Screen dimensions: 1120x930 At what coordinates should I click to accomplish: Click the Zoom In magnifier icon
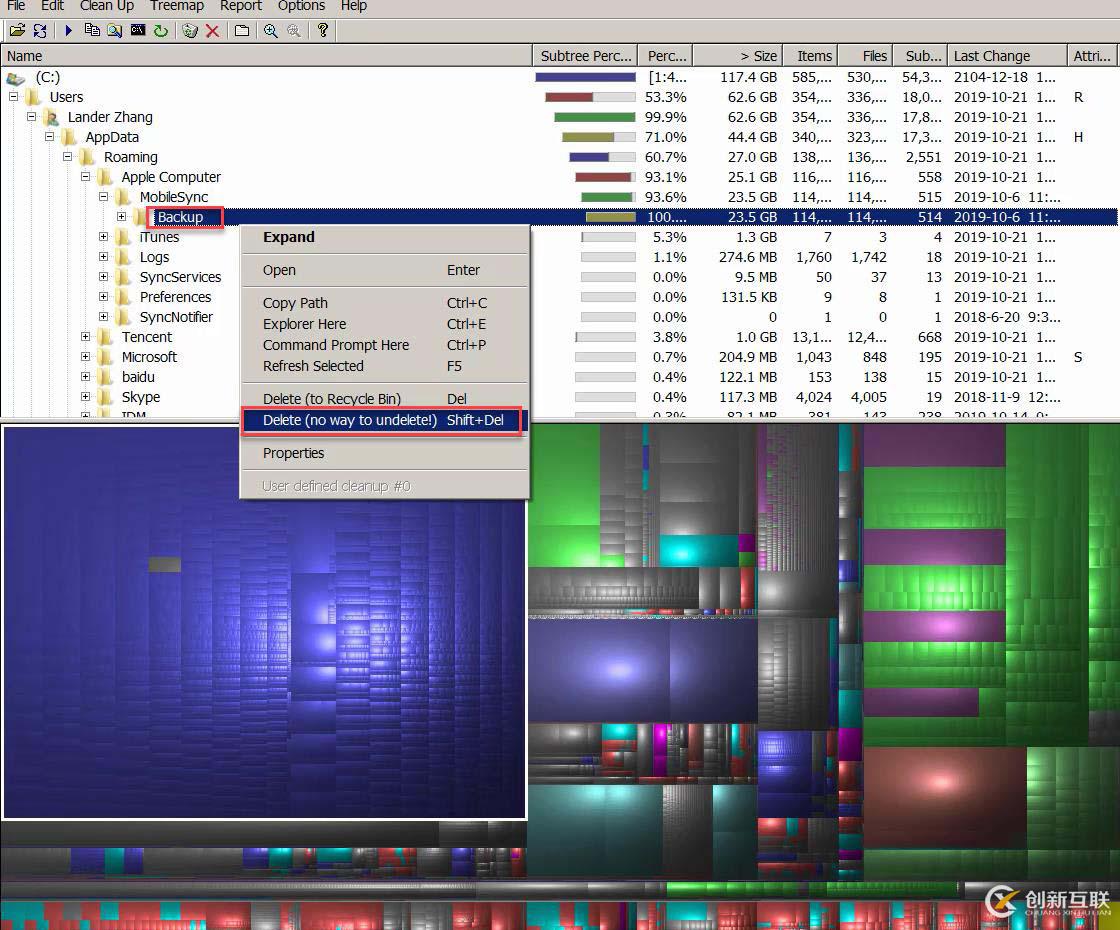(x=271, y=30)
